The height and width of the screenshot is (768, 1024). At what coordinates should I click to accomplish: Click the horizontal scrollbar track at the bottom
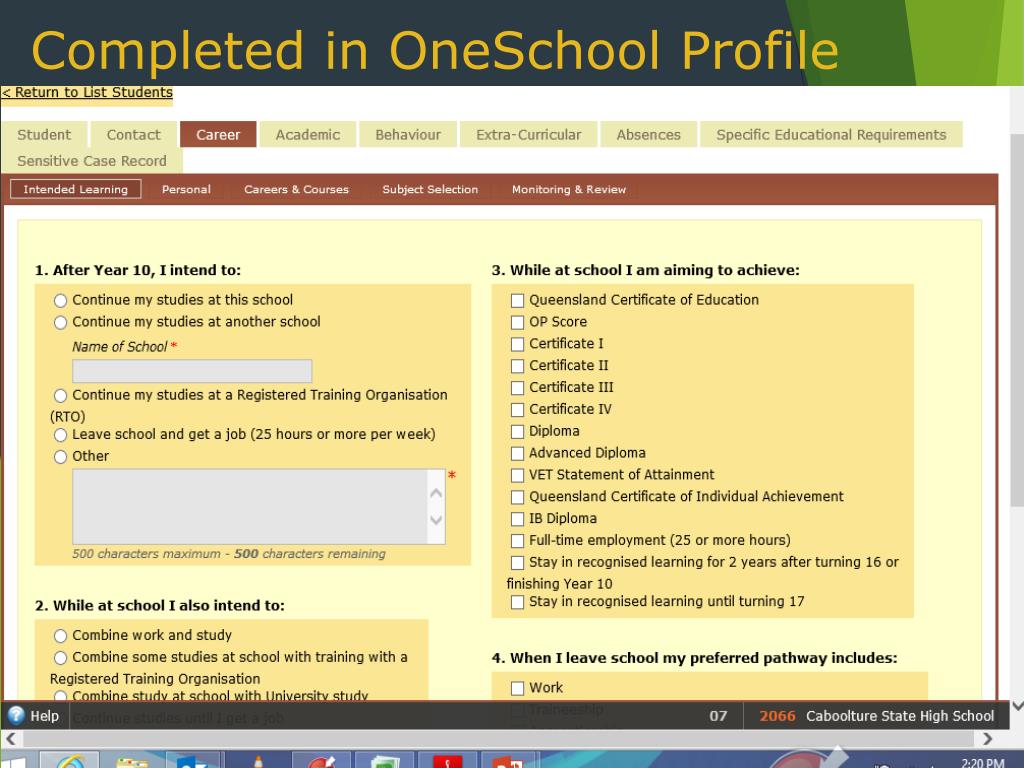coord(499,739)
